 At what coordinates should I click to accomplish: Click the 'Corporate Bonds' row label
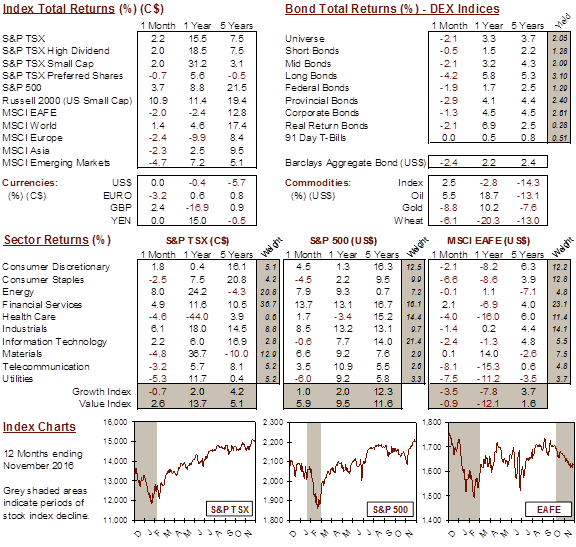click(322, 113)
